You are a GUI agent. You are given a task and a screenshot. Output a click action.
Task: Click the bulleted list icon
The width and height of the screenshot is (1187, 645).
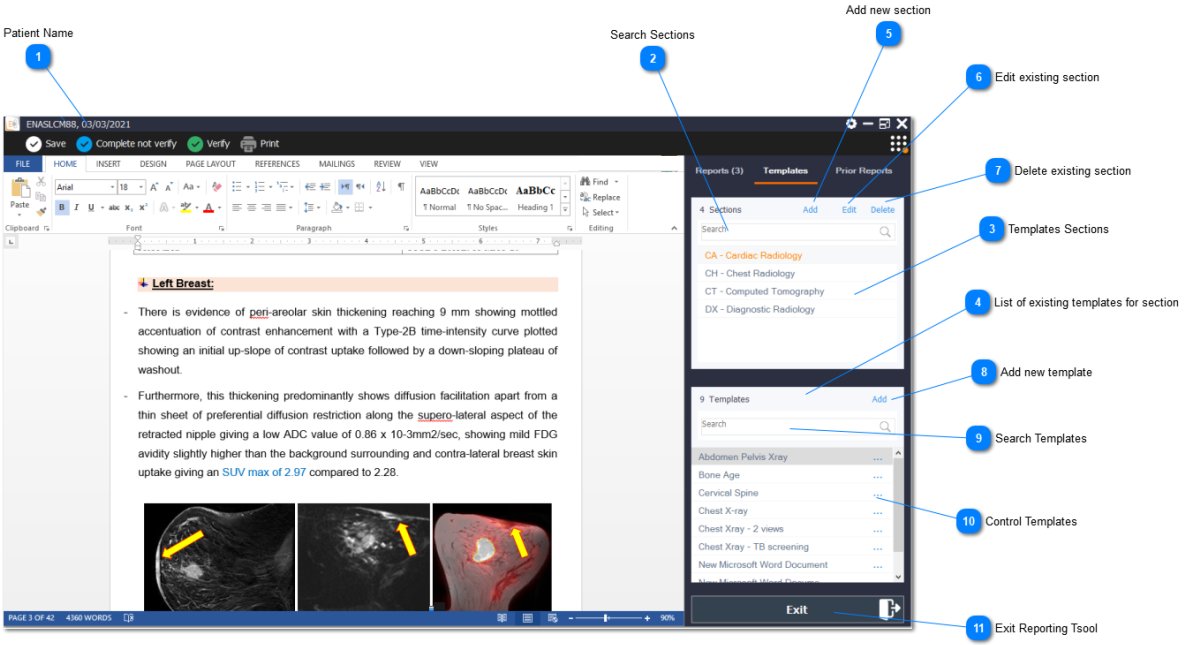tap(236, 187)
